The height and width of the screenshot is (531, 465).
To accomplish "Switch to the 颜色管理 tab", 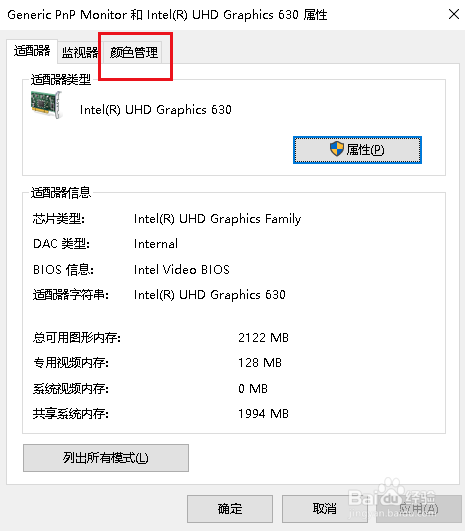I will (x=134, y=52).
